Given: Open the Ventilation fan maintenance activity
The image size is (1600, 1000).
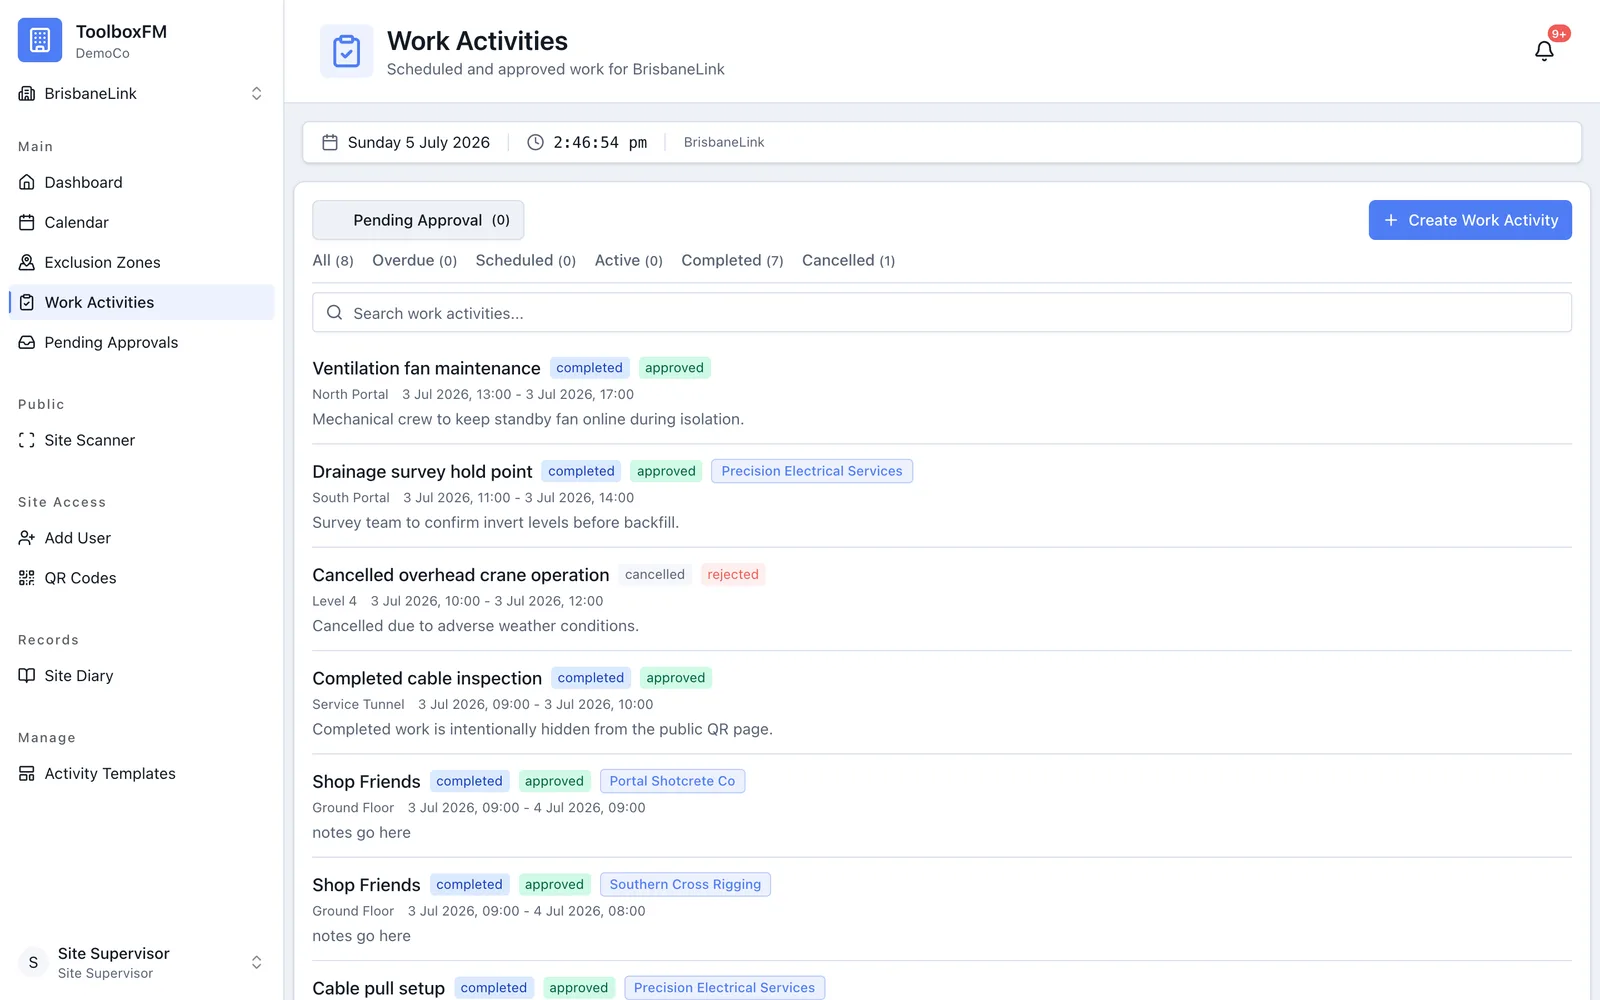Looking at the screenshot, I should tap(426, 368).
